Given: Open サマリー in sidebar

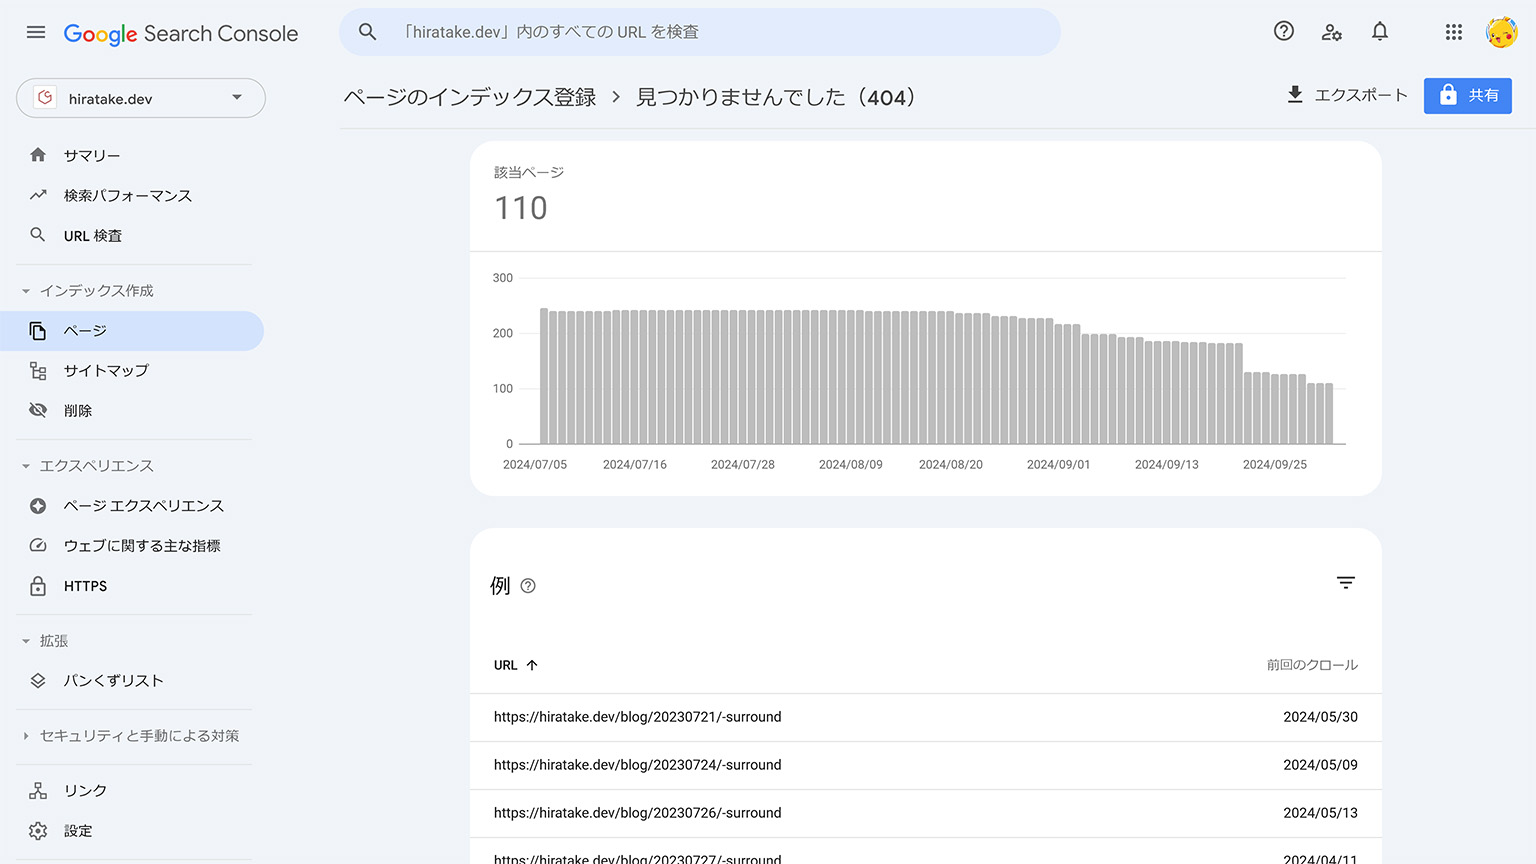Looking at the screenshot, I should coord(132,155).
